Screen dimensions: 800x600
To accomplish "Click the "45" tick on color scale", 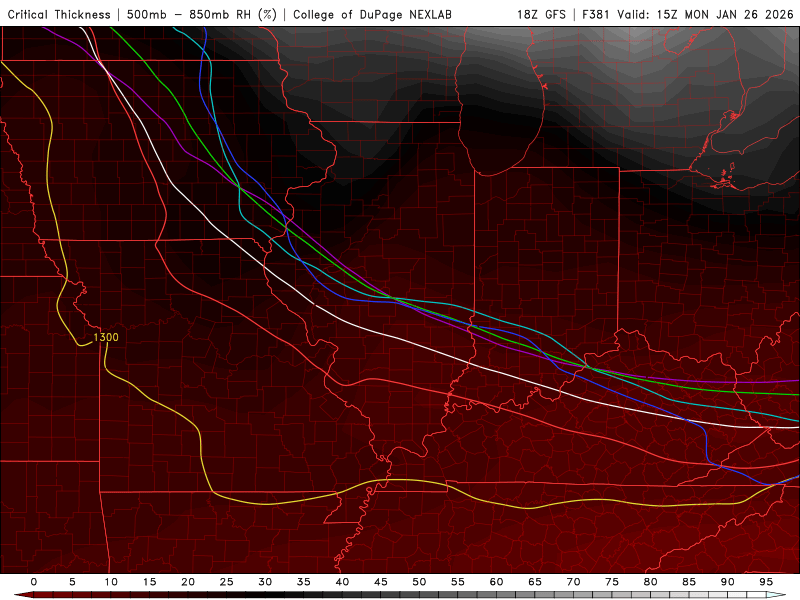I will click(381, 582).
